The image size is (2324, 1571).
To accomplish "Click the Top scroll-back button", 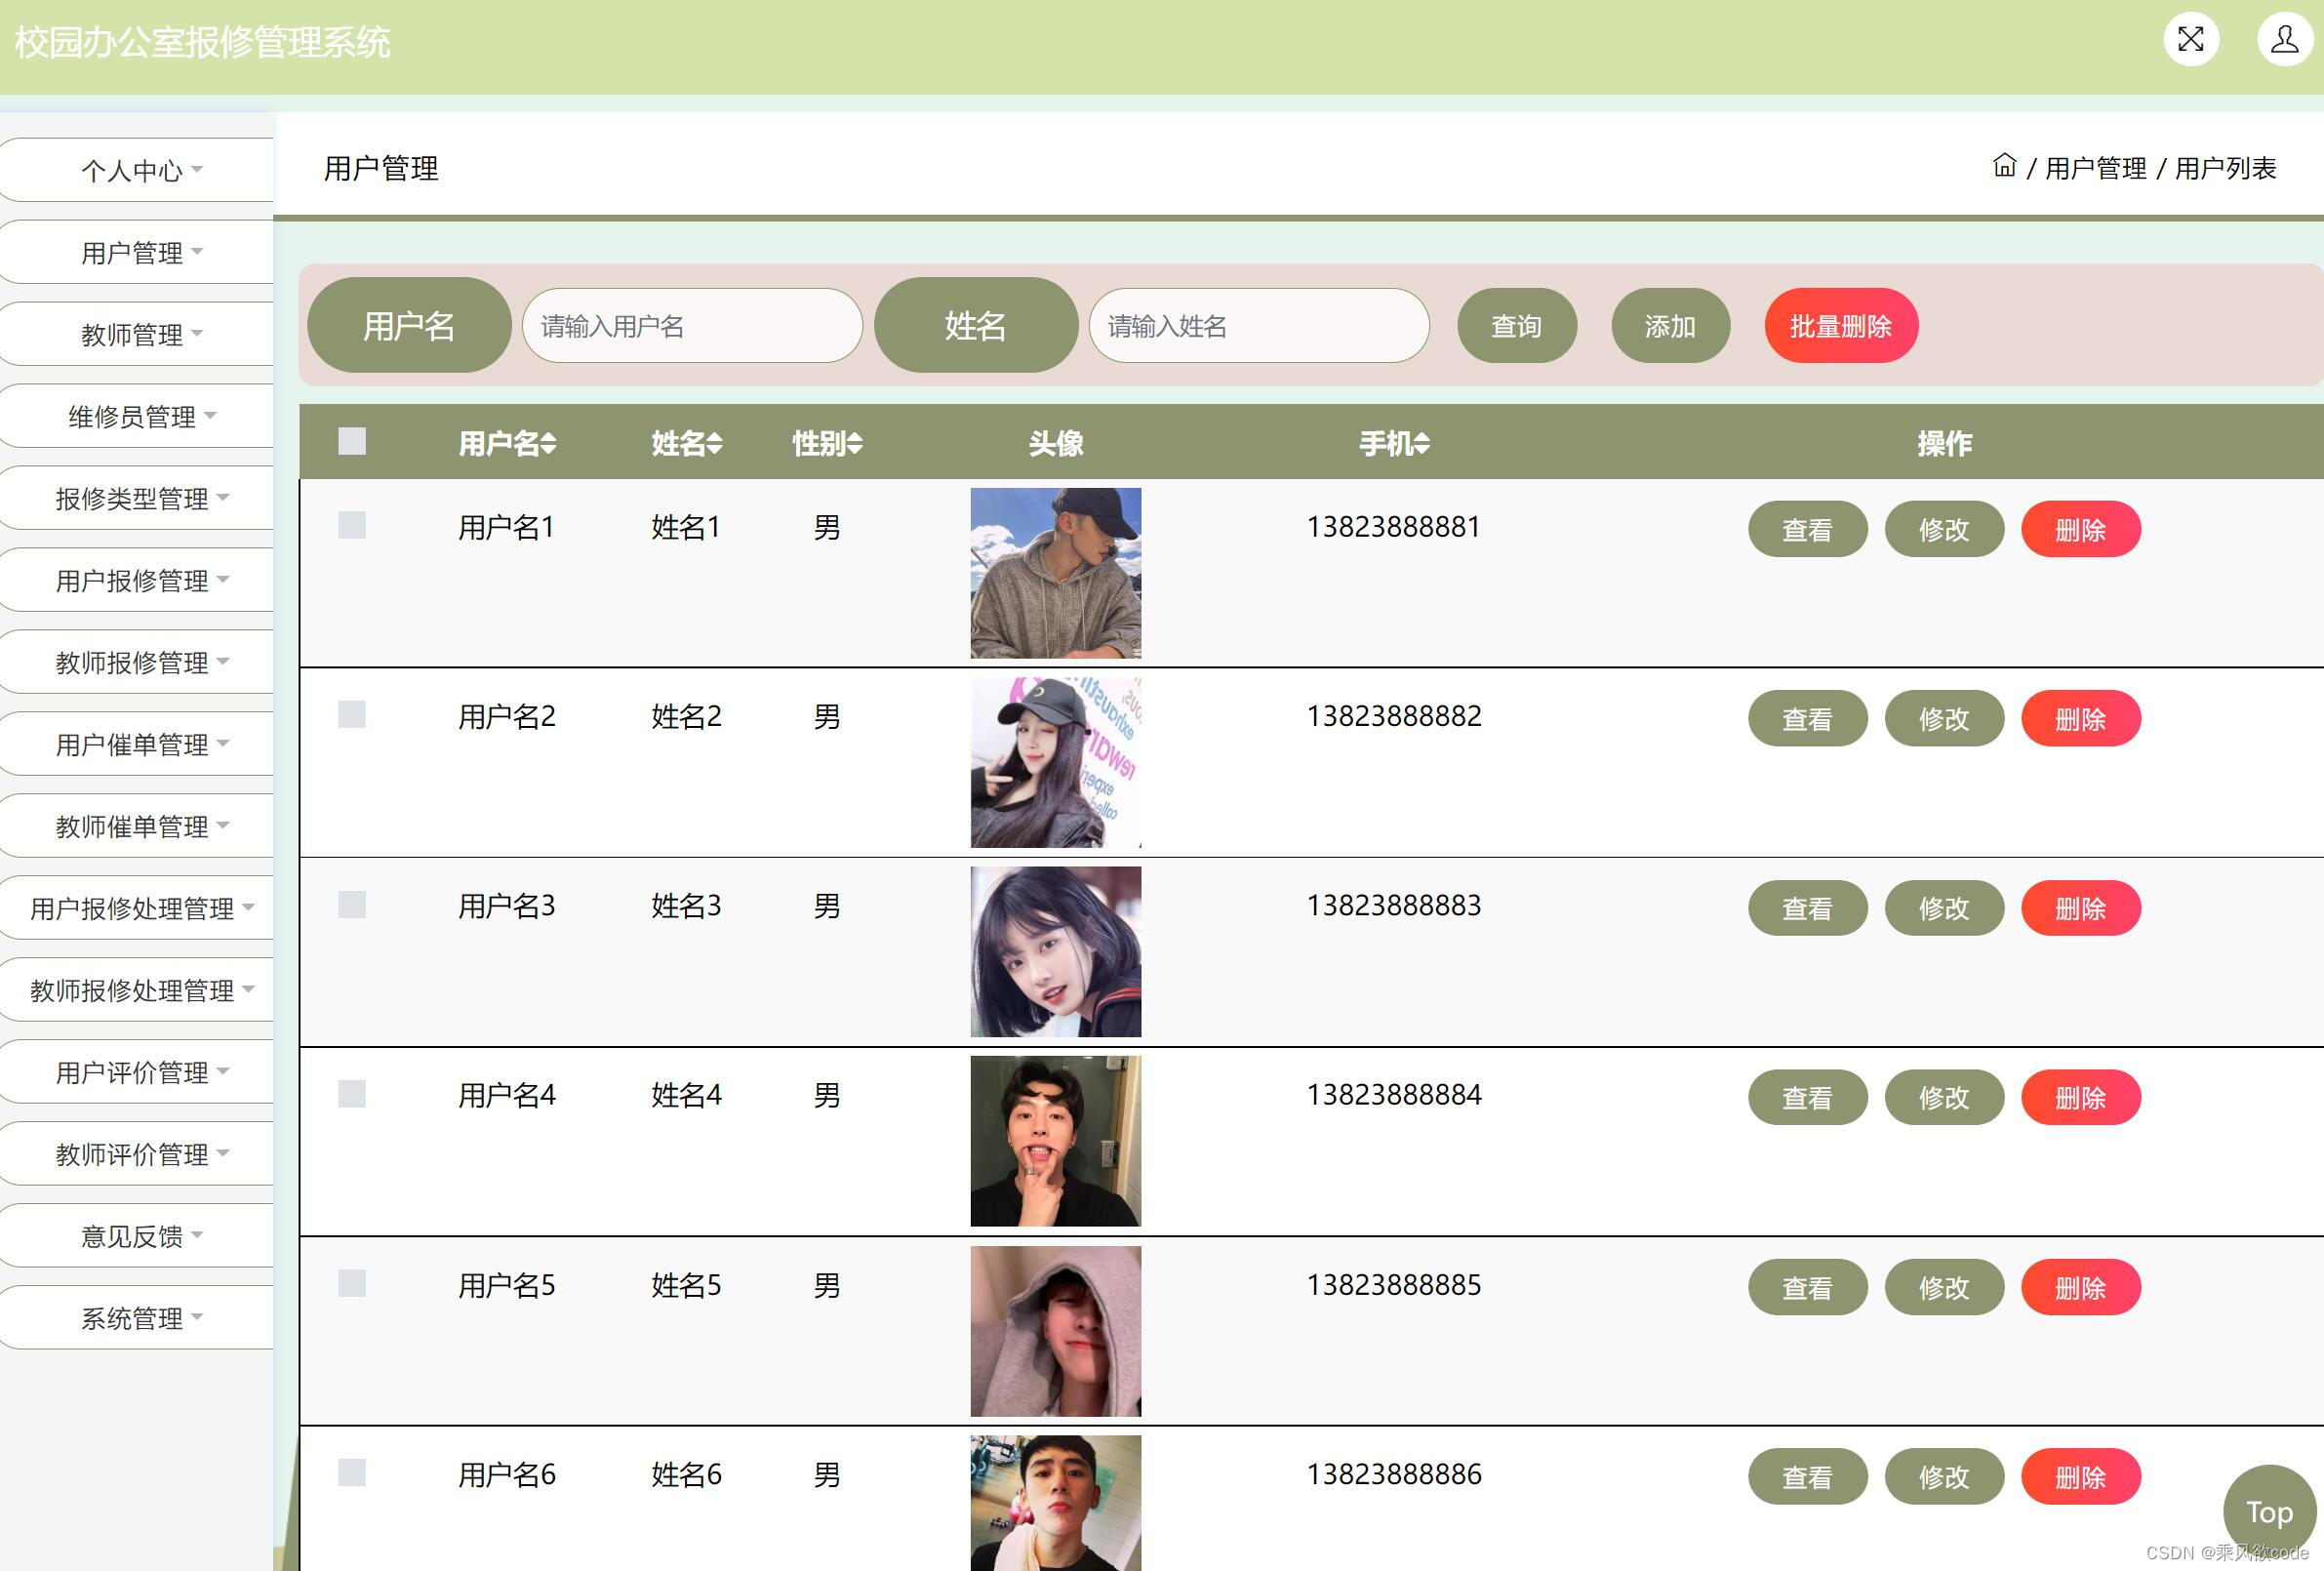I will pyautogui.click(x=2268, y=1511).
